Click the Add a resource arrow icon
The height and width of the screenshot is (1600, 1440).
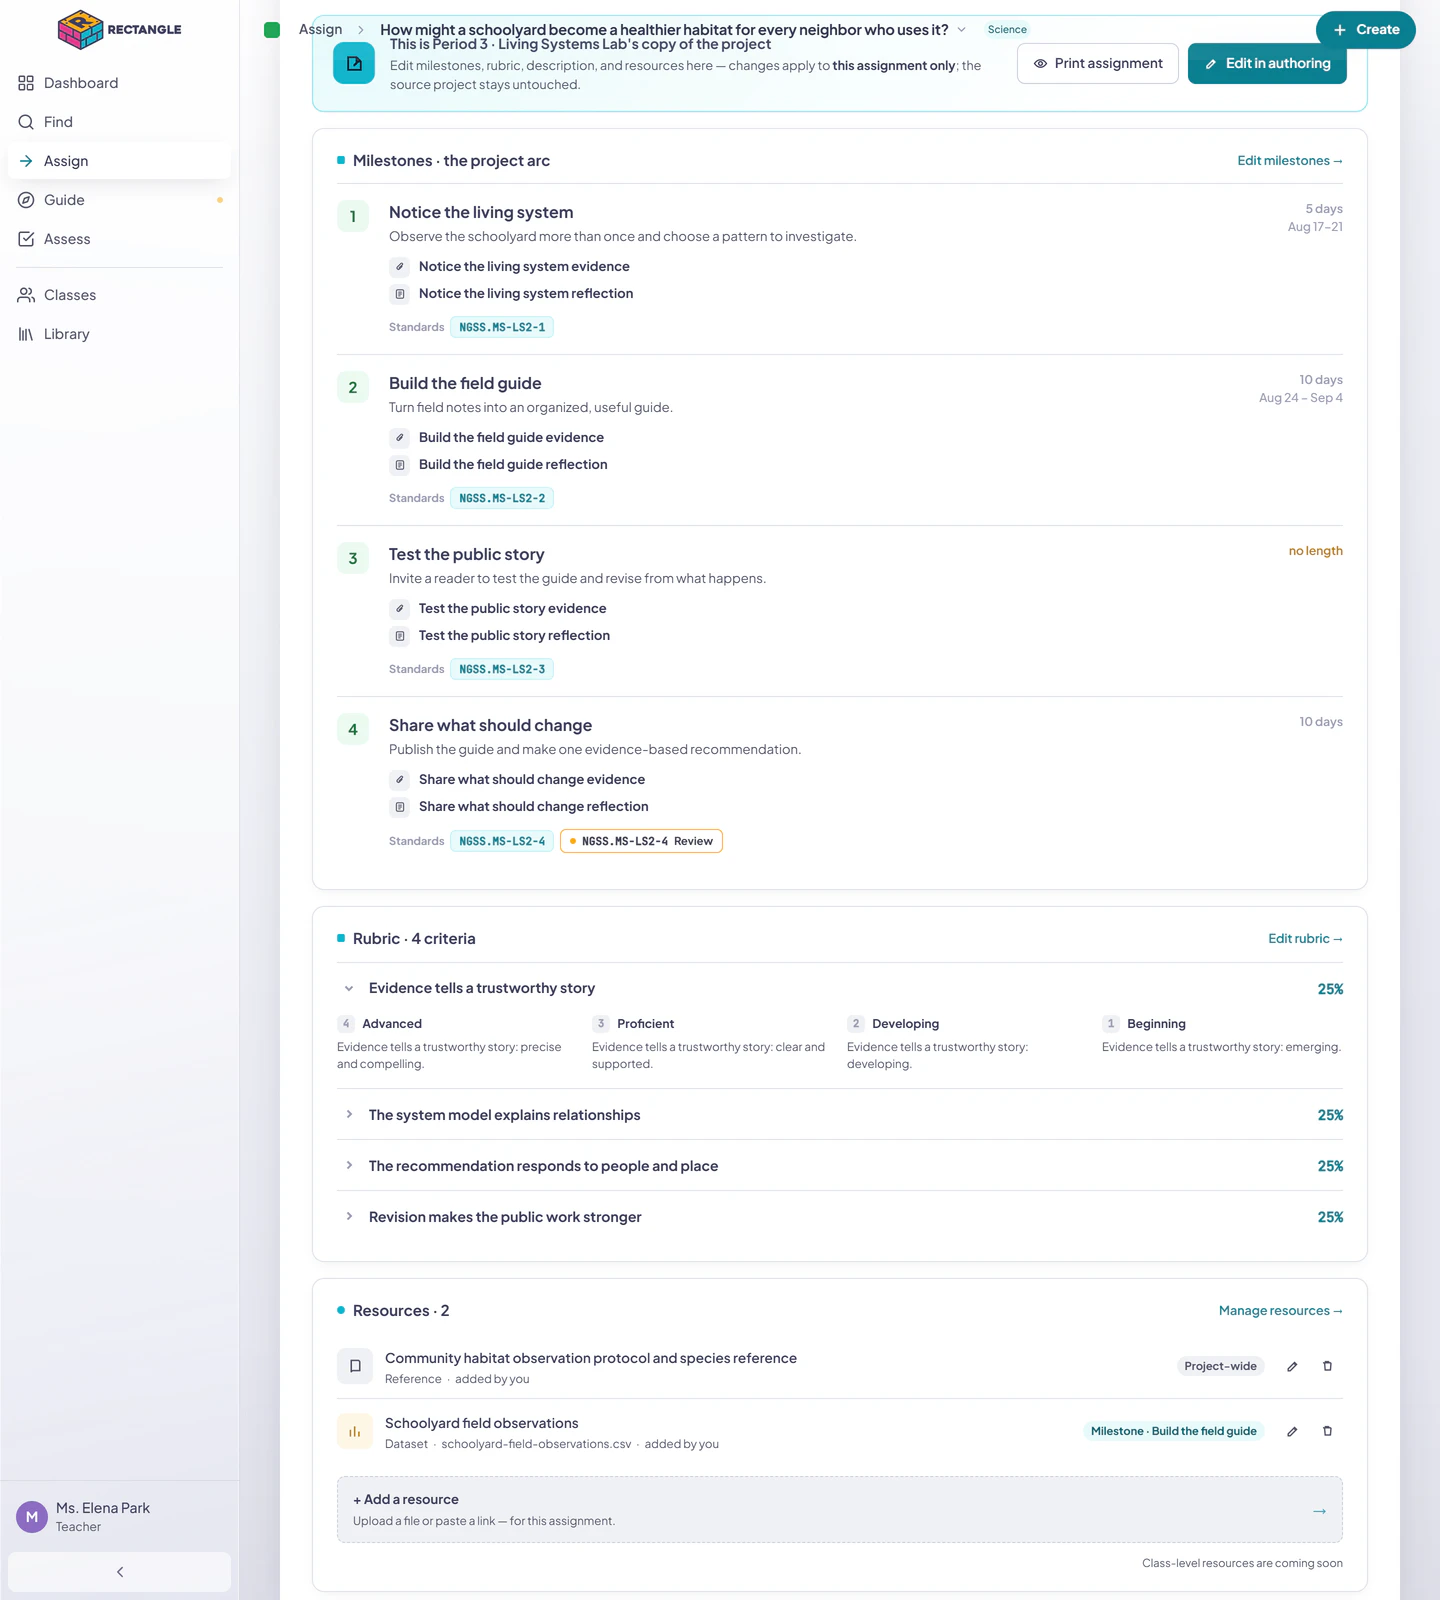1320,1511
